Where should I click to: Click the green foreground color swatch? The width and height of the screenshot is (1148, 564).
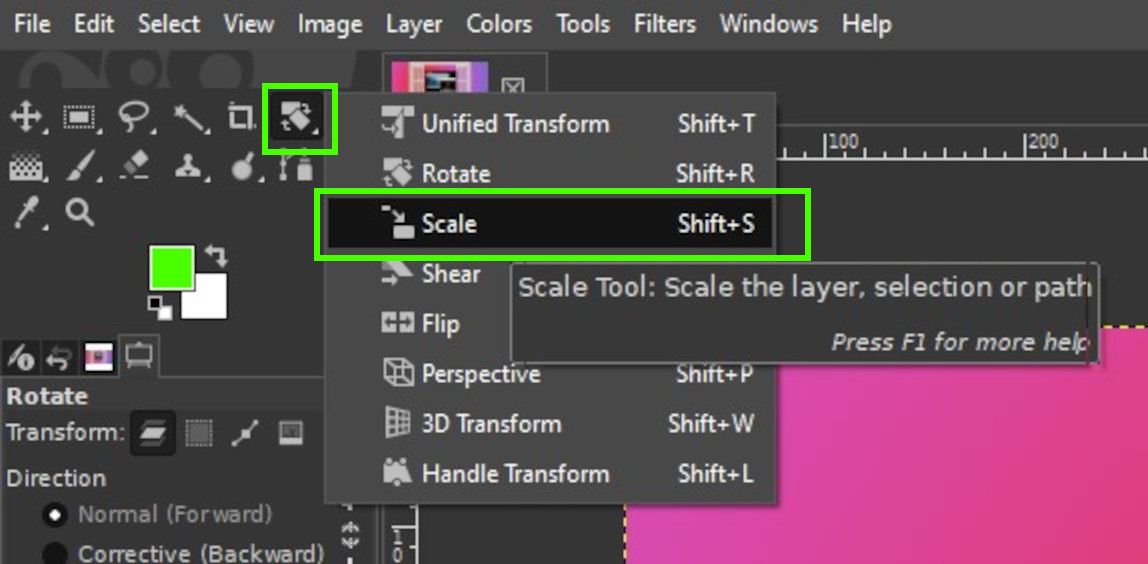pos(172,268)
